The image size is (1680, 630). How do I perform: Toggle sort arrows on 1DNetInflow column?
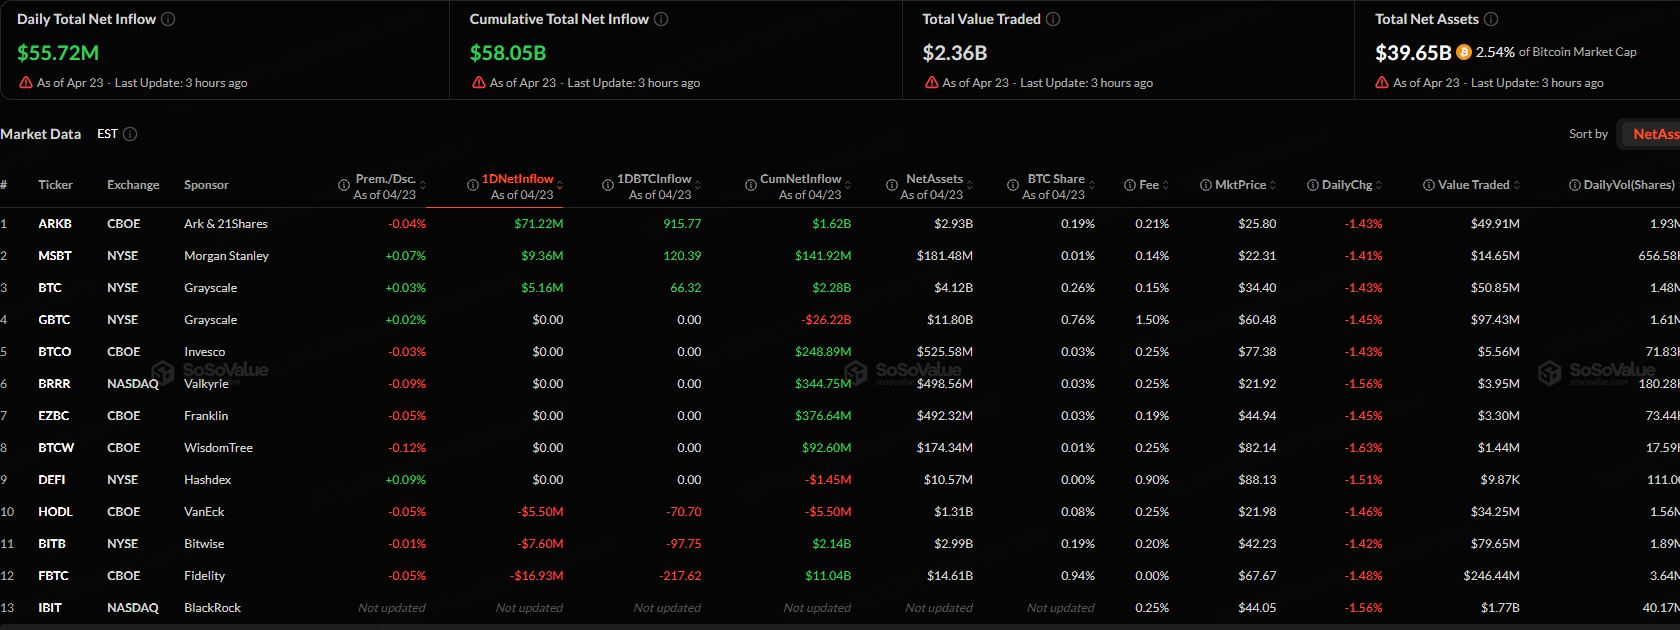pyautogui.click(x=560, y=185)
